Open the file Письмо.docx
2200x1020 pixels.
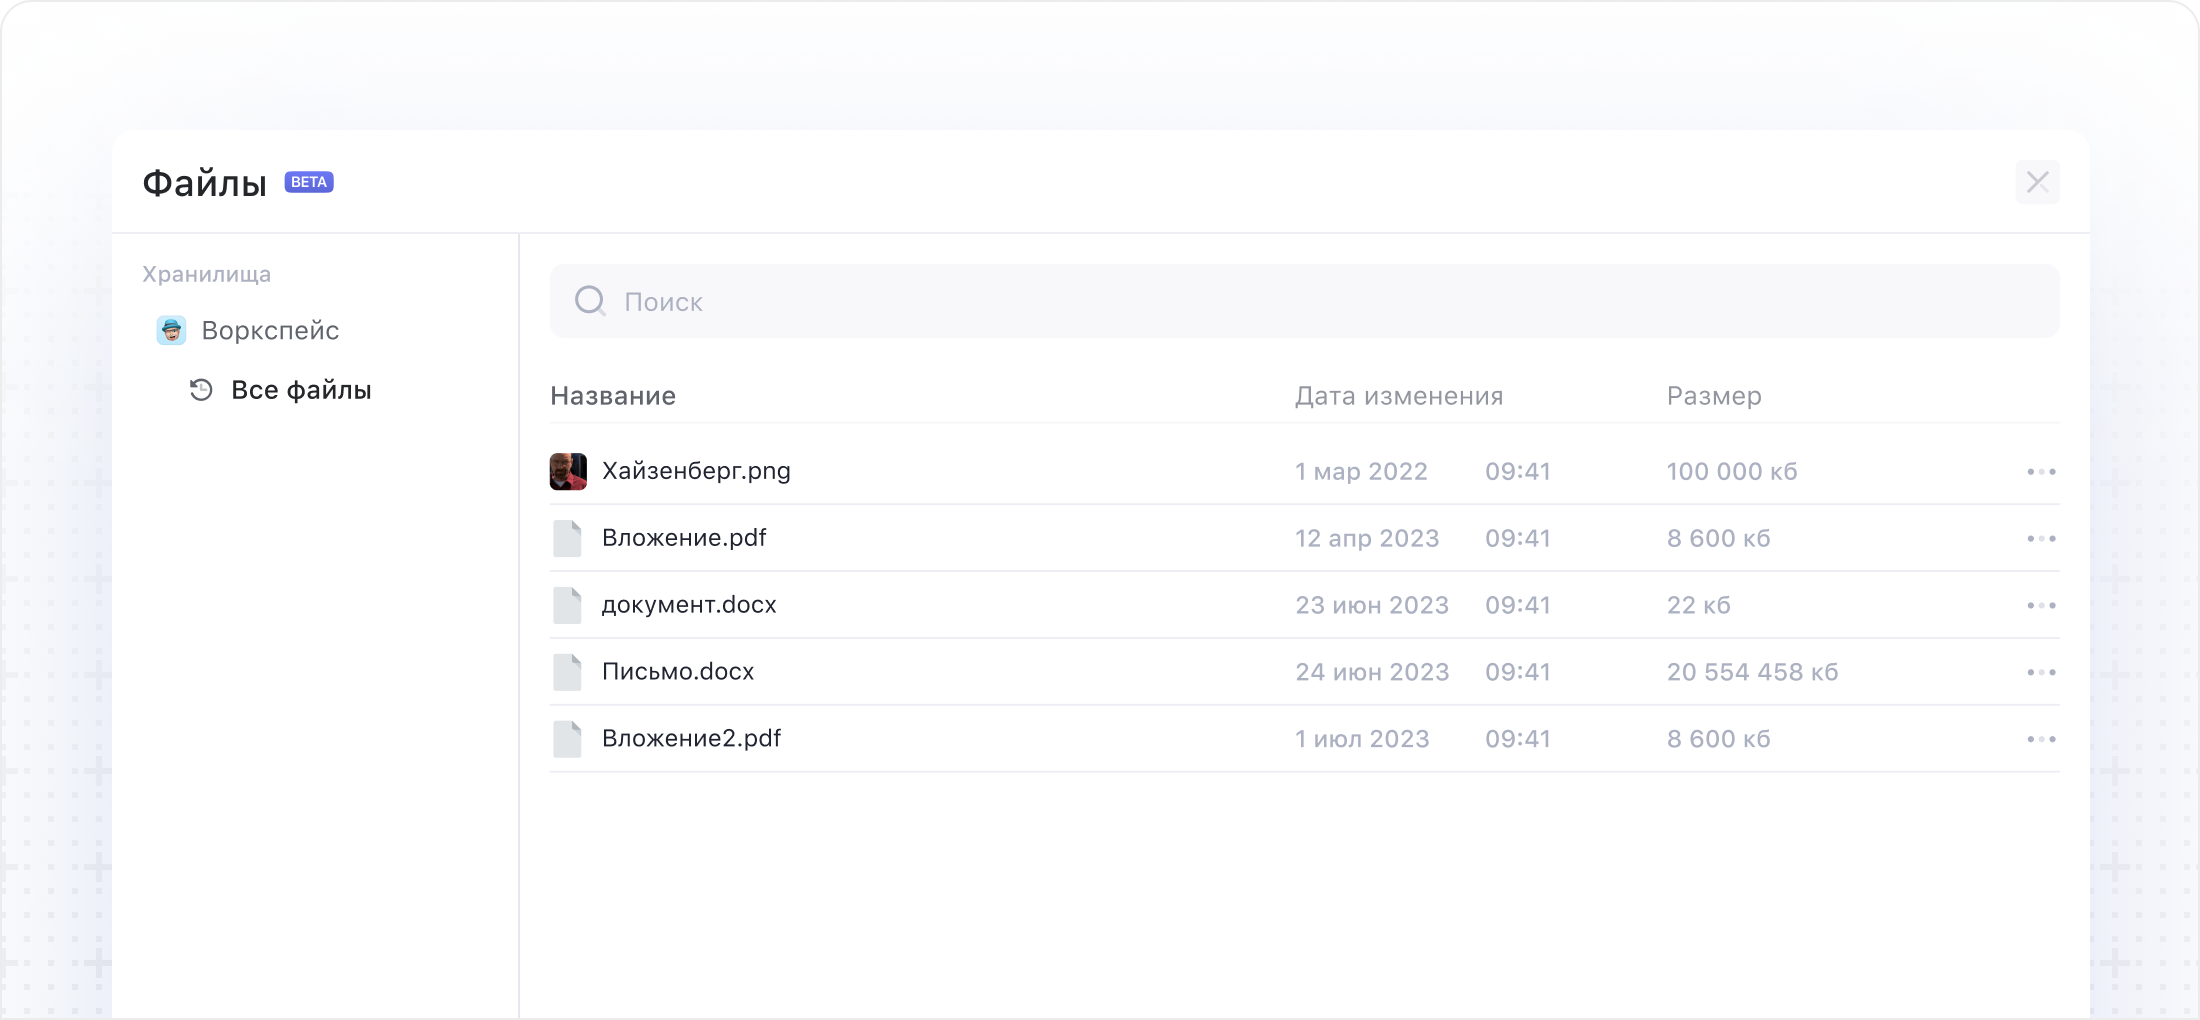[678, 672]
